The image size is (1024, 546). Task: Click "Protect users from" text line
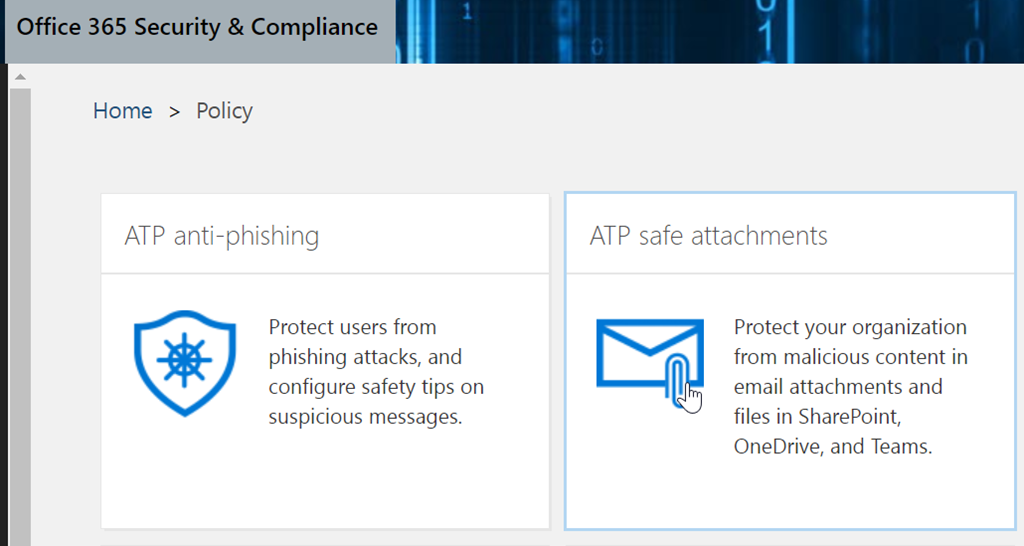pos(352,327)
